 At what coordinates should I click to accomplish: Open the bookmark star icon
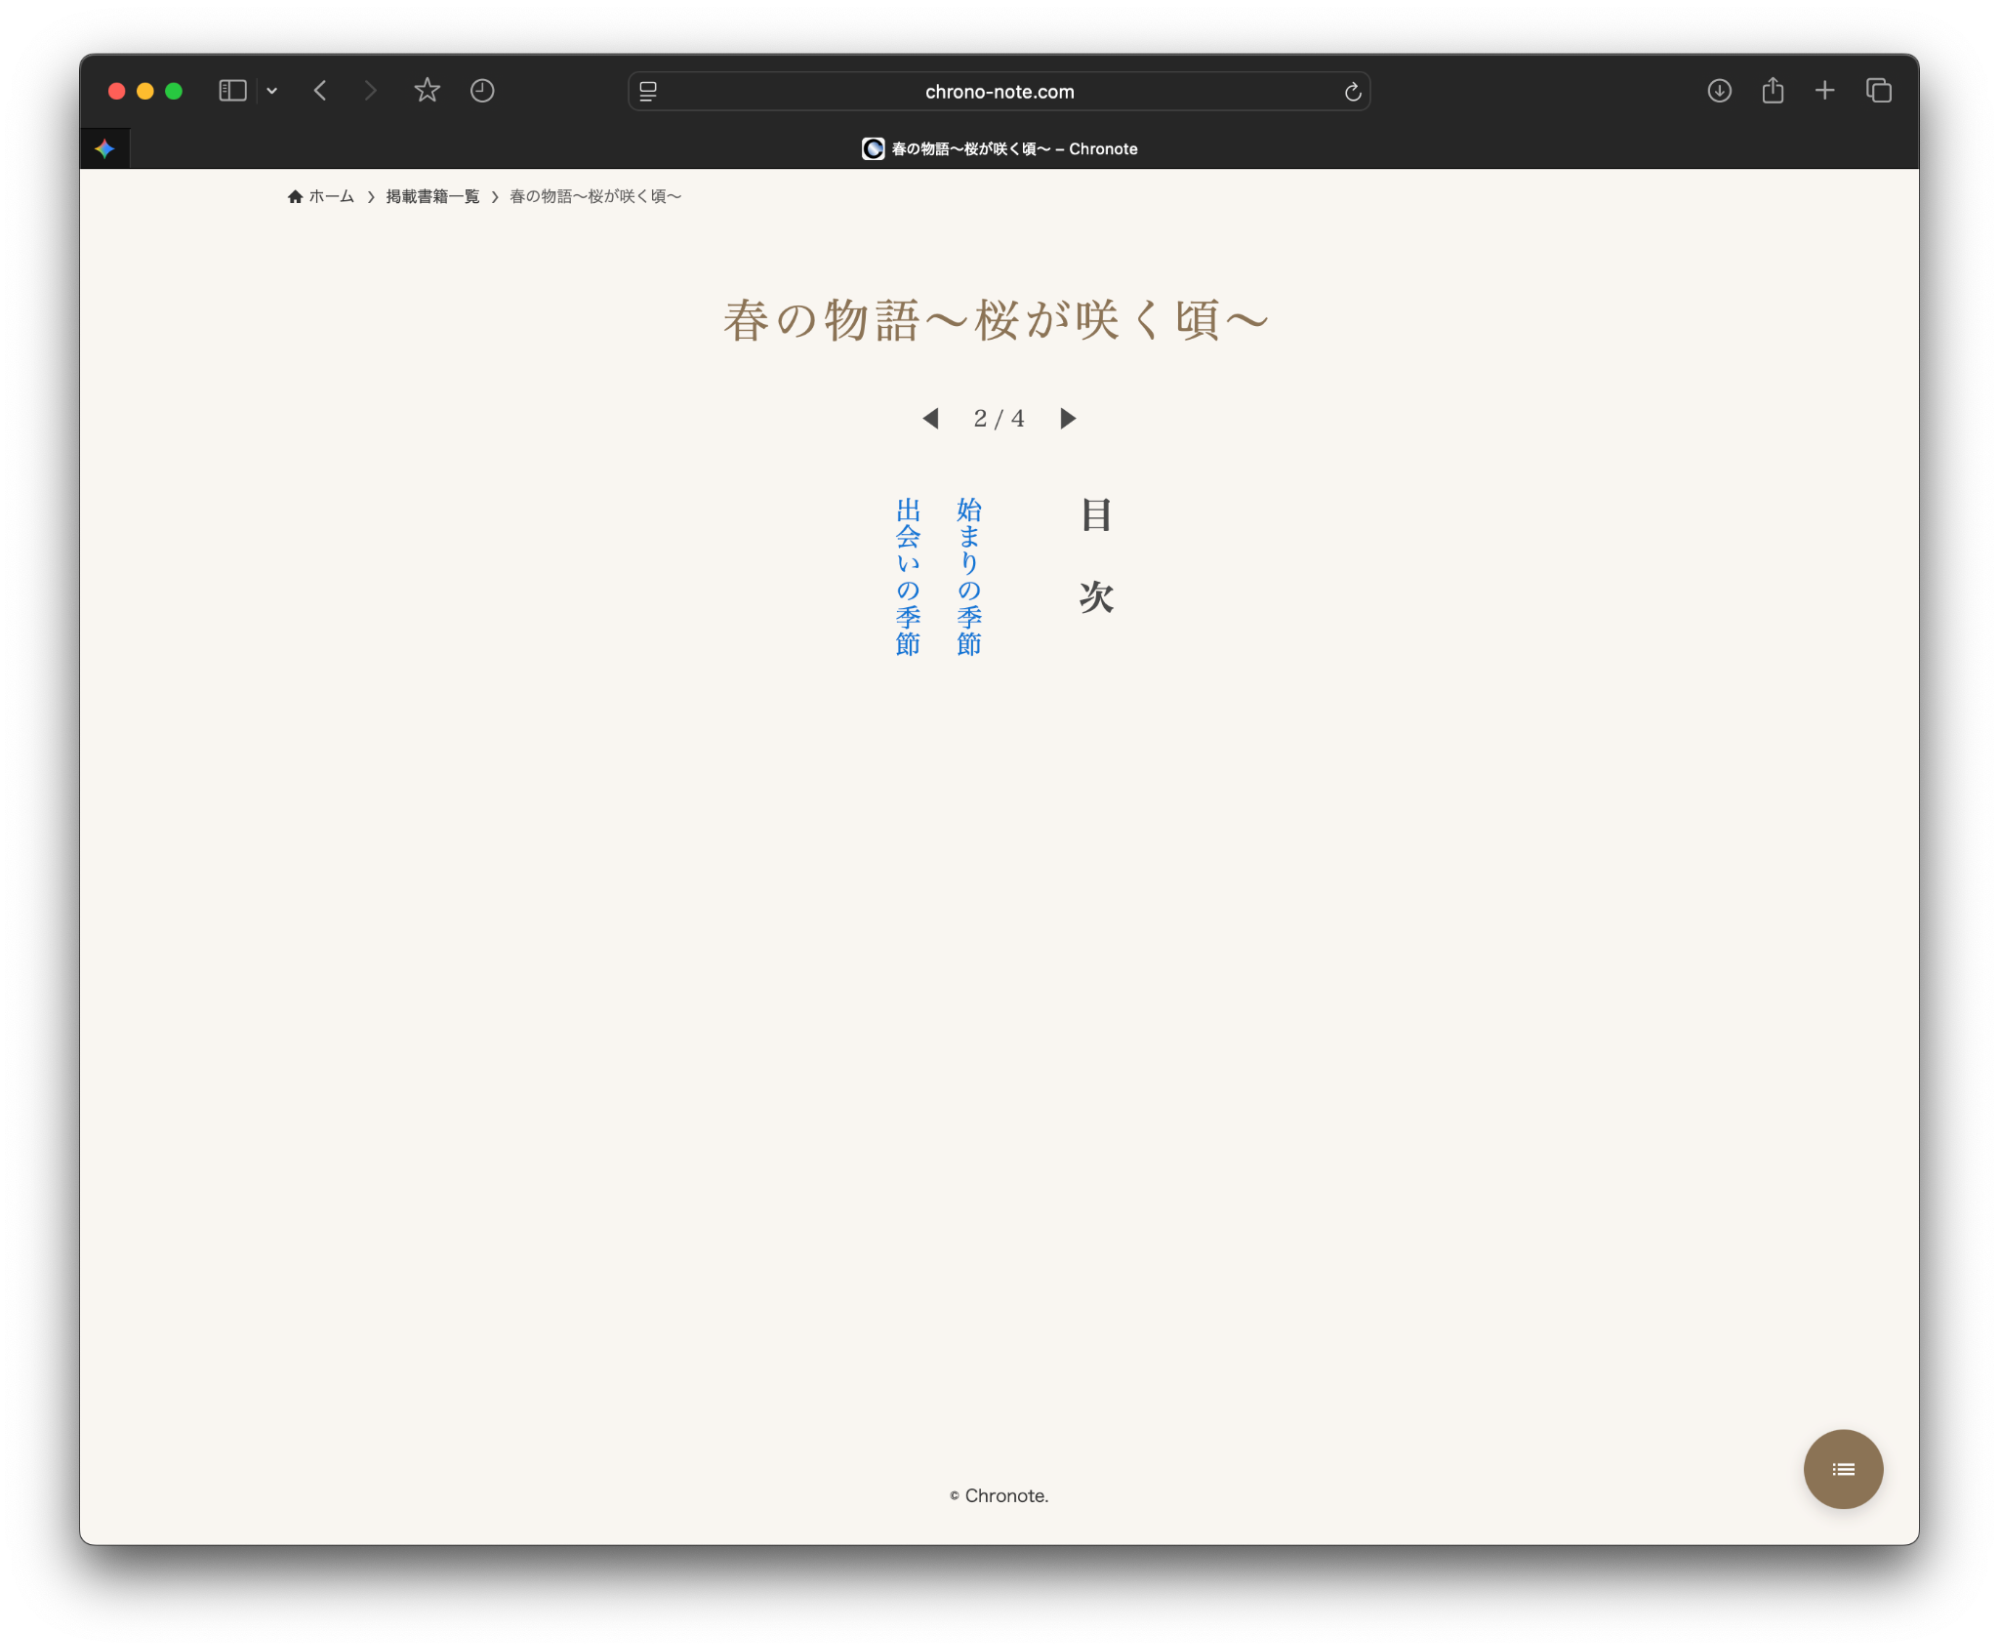pyautogui.click(x=427, y=90)
